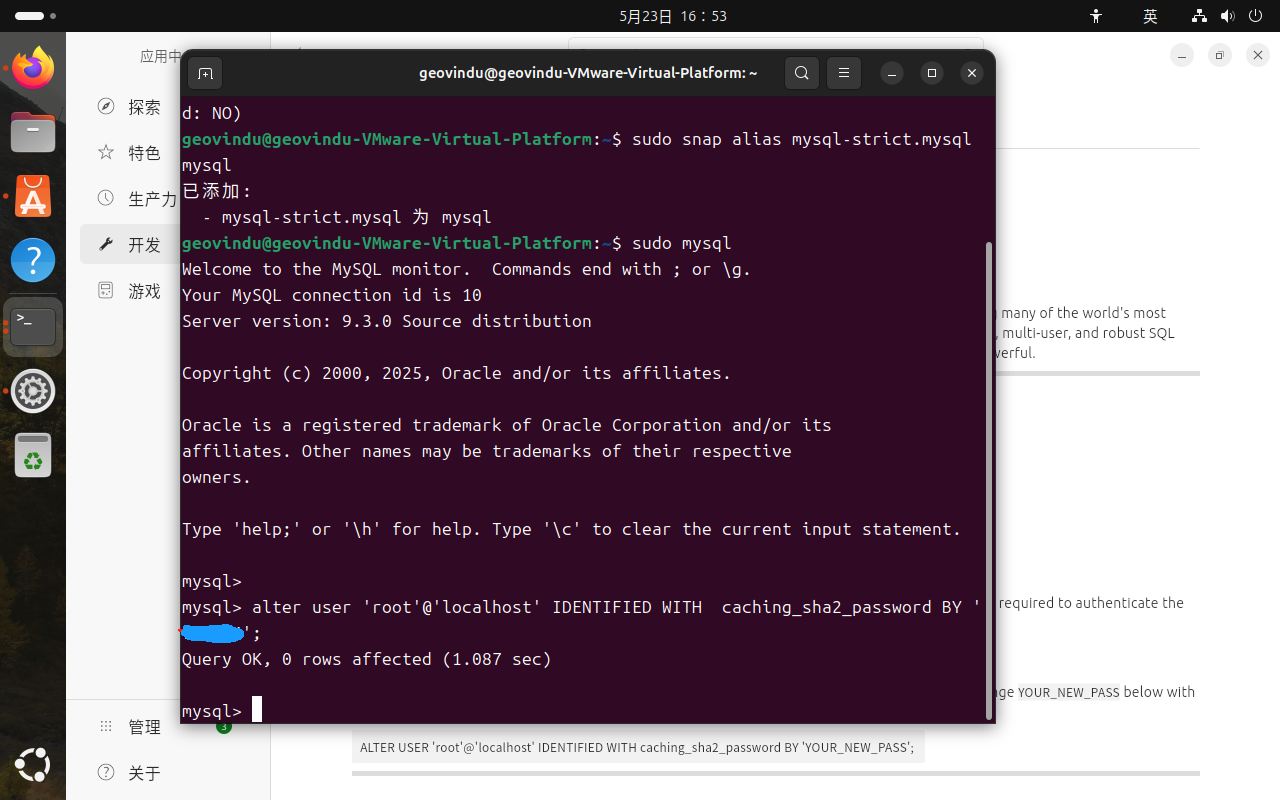
Task: Click the ALTER USER code snippet in App Center
Action: tap(638, 747)
